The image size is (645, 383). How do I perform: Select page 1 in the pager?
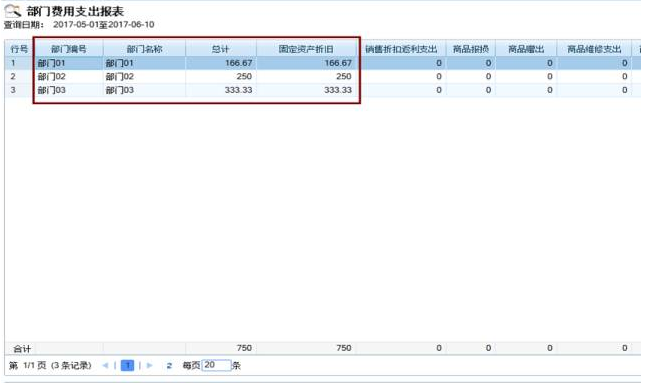128,365
